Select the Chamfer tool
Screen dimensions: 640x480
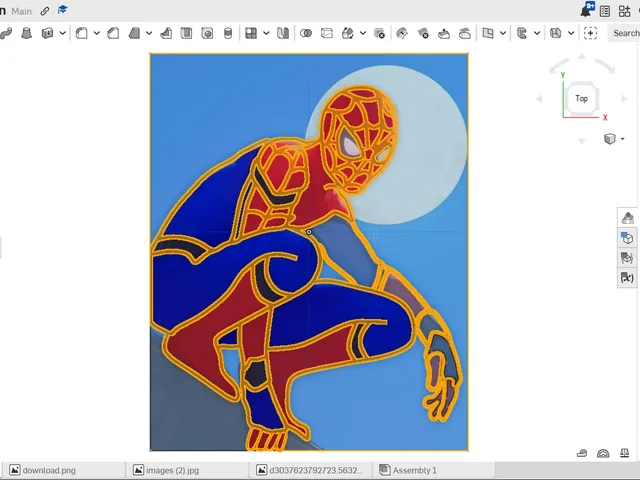[x=113, y=33]
